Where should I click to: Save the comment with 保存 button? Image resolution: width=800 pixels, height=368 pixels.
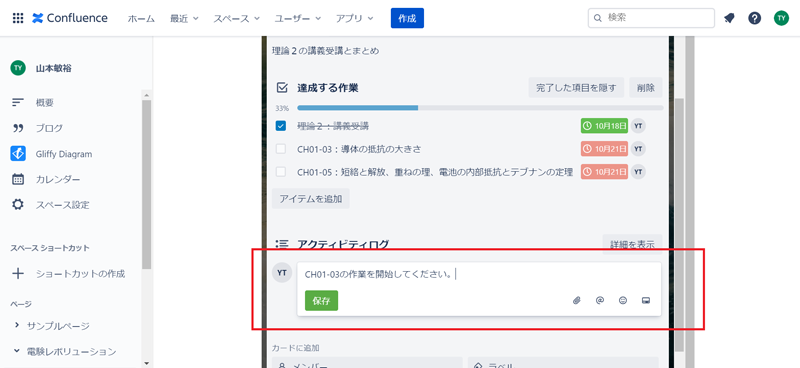pyautogui.click(x=321, y=301)
